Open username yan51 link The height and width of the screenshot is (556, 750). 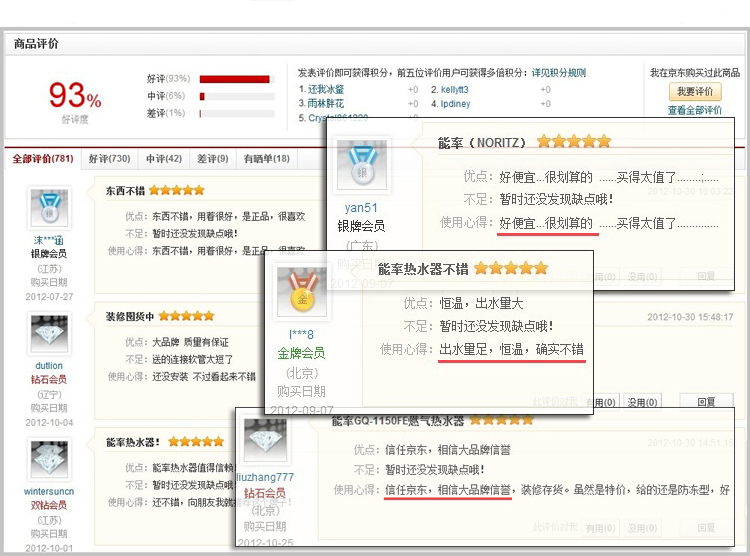click(x=361, y=208)
